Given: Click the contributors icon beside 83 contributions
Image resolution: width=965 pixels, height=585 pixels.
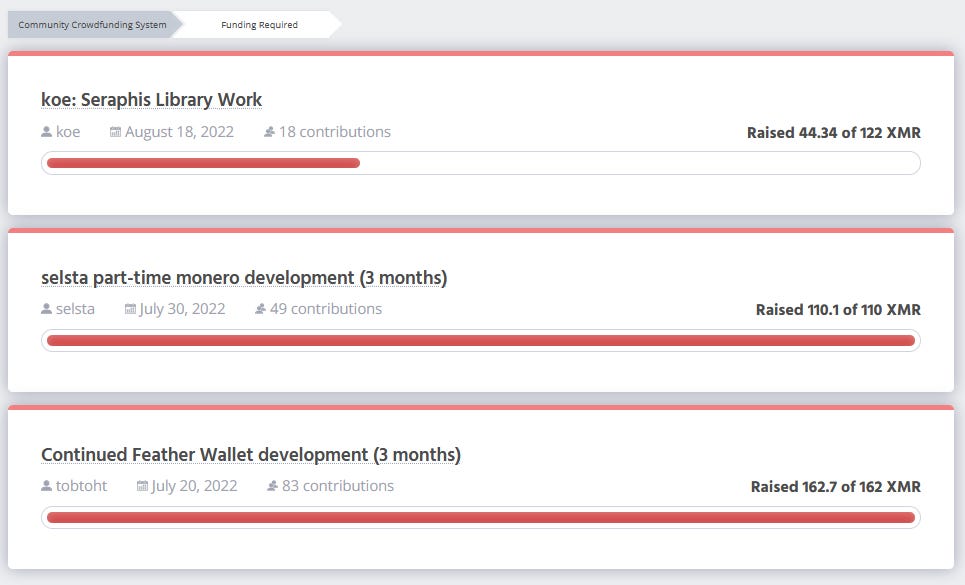Looking at the screenshot, I should (272, 486).
